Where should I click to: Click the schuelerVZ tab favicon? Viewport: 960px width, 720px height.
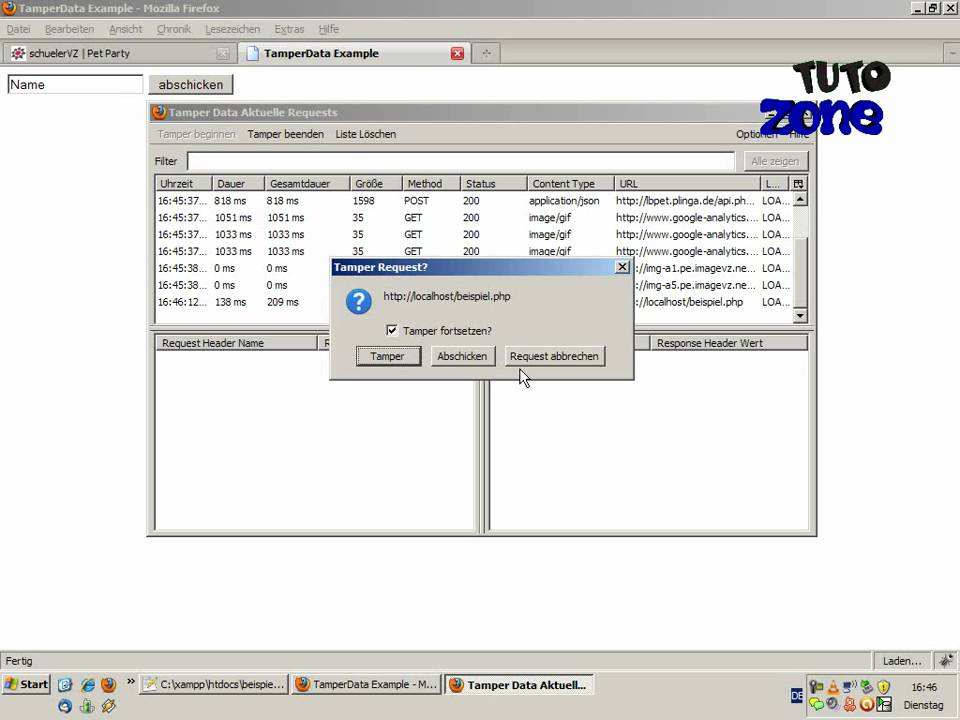(18, 53)
